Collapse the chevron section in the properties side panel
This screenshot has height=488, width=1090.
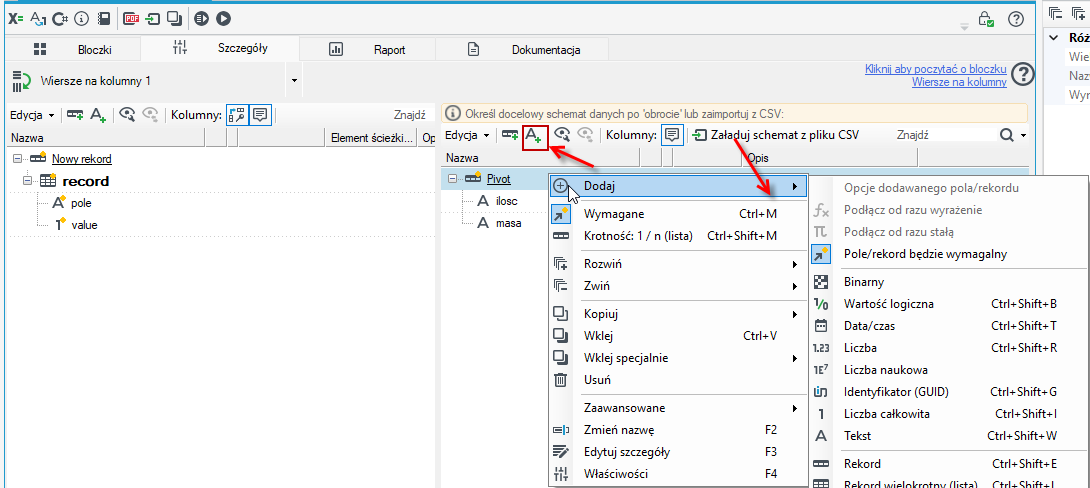pos(1055,38)
